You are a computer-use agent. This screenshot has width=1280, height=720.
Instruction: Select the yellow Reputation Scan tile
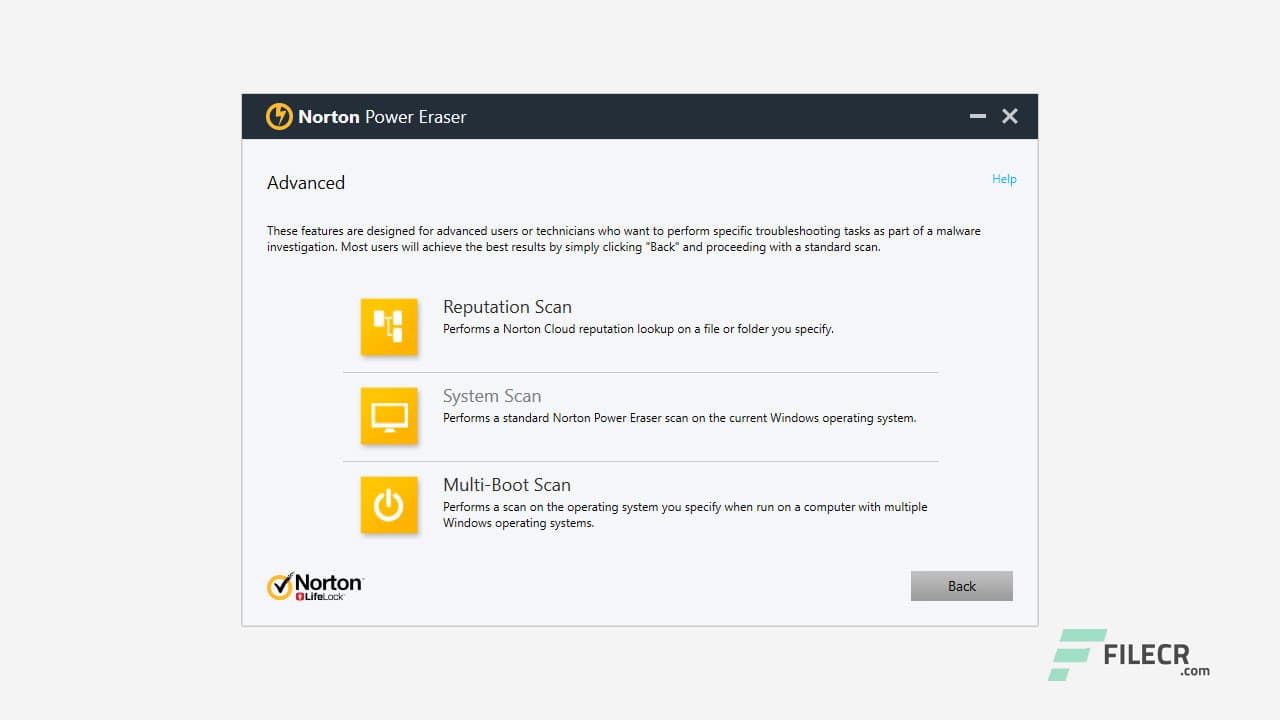coord(389,326)
